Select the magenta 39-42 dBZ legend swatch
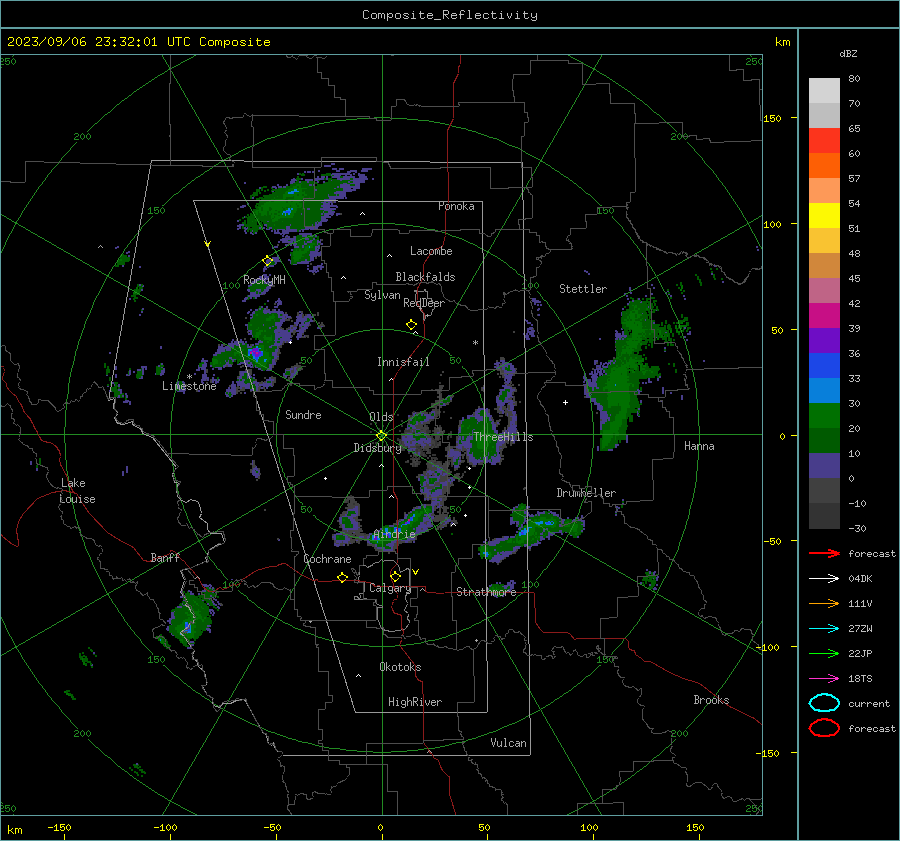Screen dimensions: 900x841 click(824, 316)
